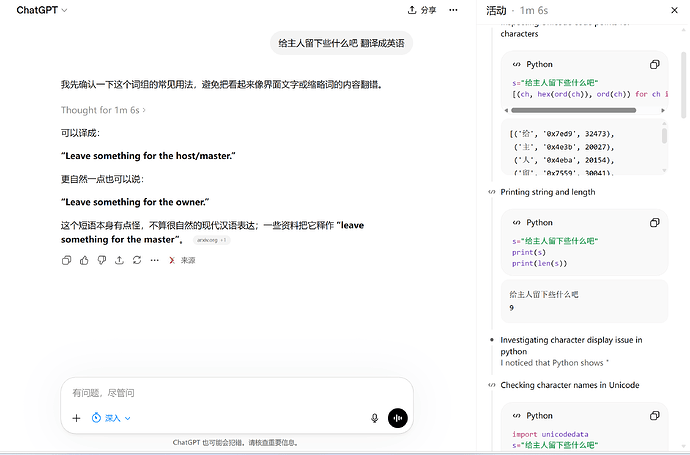
Task: Click the output line ('给', '0x7ed9', 32473)
Action: (x=562, y=134)
